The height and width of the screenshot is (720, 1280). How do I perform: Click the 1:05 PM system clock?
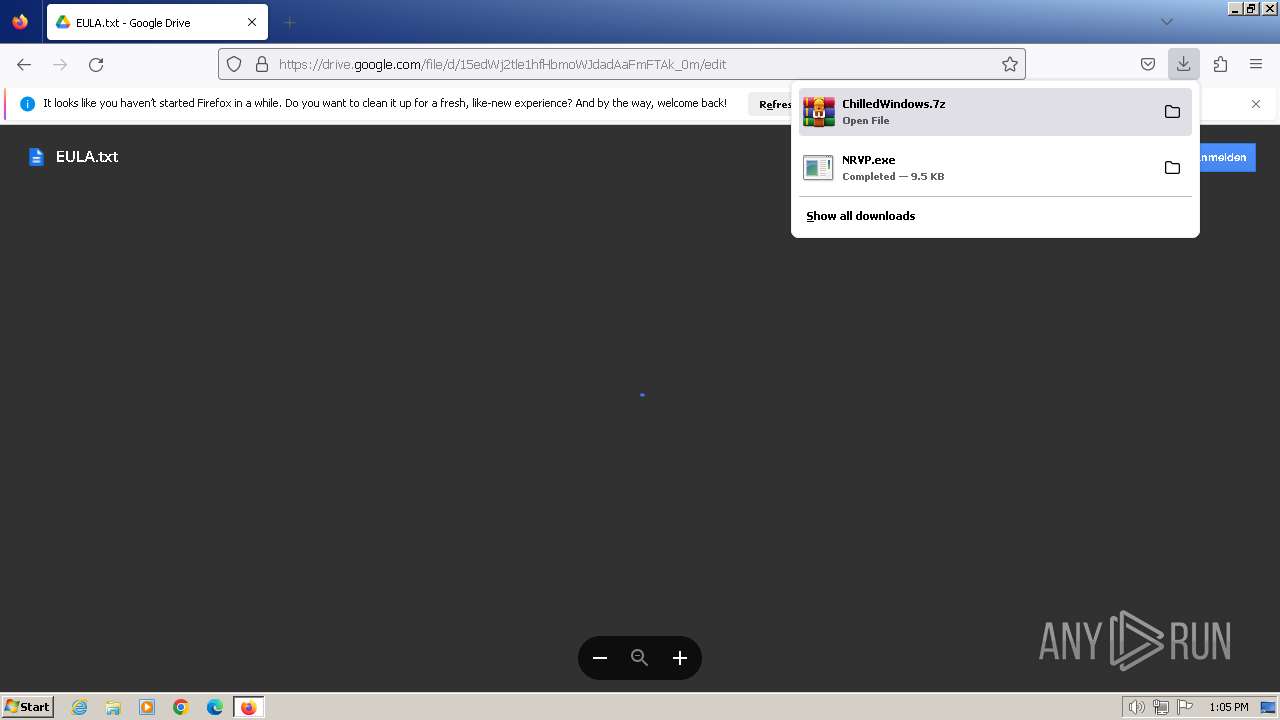tap(1229, 707)
